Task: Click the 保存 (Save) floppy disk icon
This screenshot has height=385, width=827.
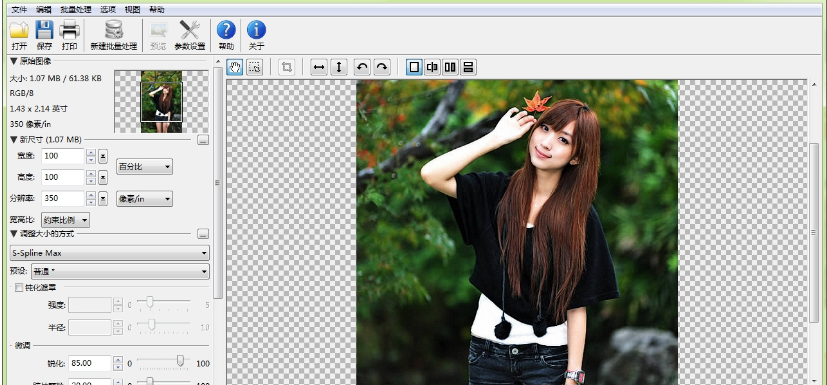Action: click(x=44, y=30)
